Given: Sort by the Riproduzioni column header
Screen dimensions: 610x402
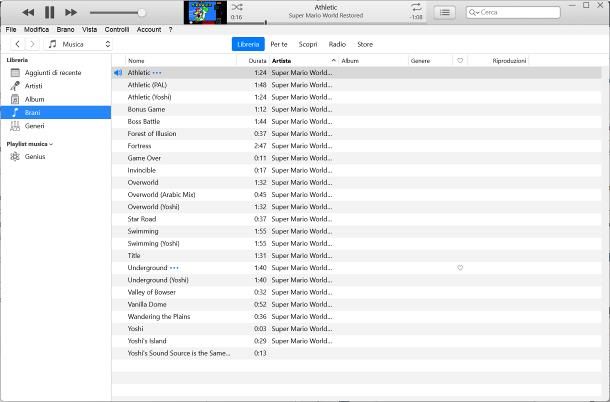Looking at the screenshot, I should [x=498, y=61].
